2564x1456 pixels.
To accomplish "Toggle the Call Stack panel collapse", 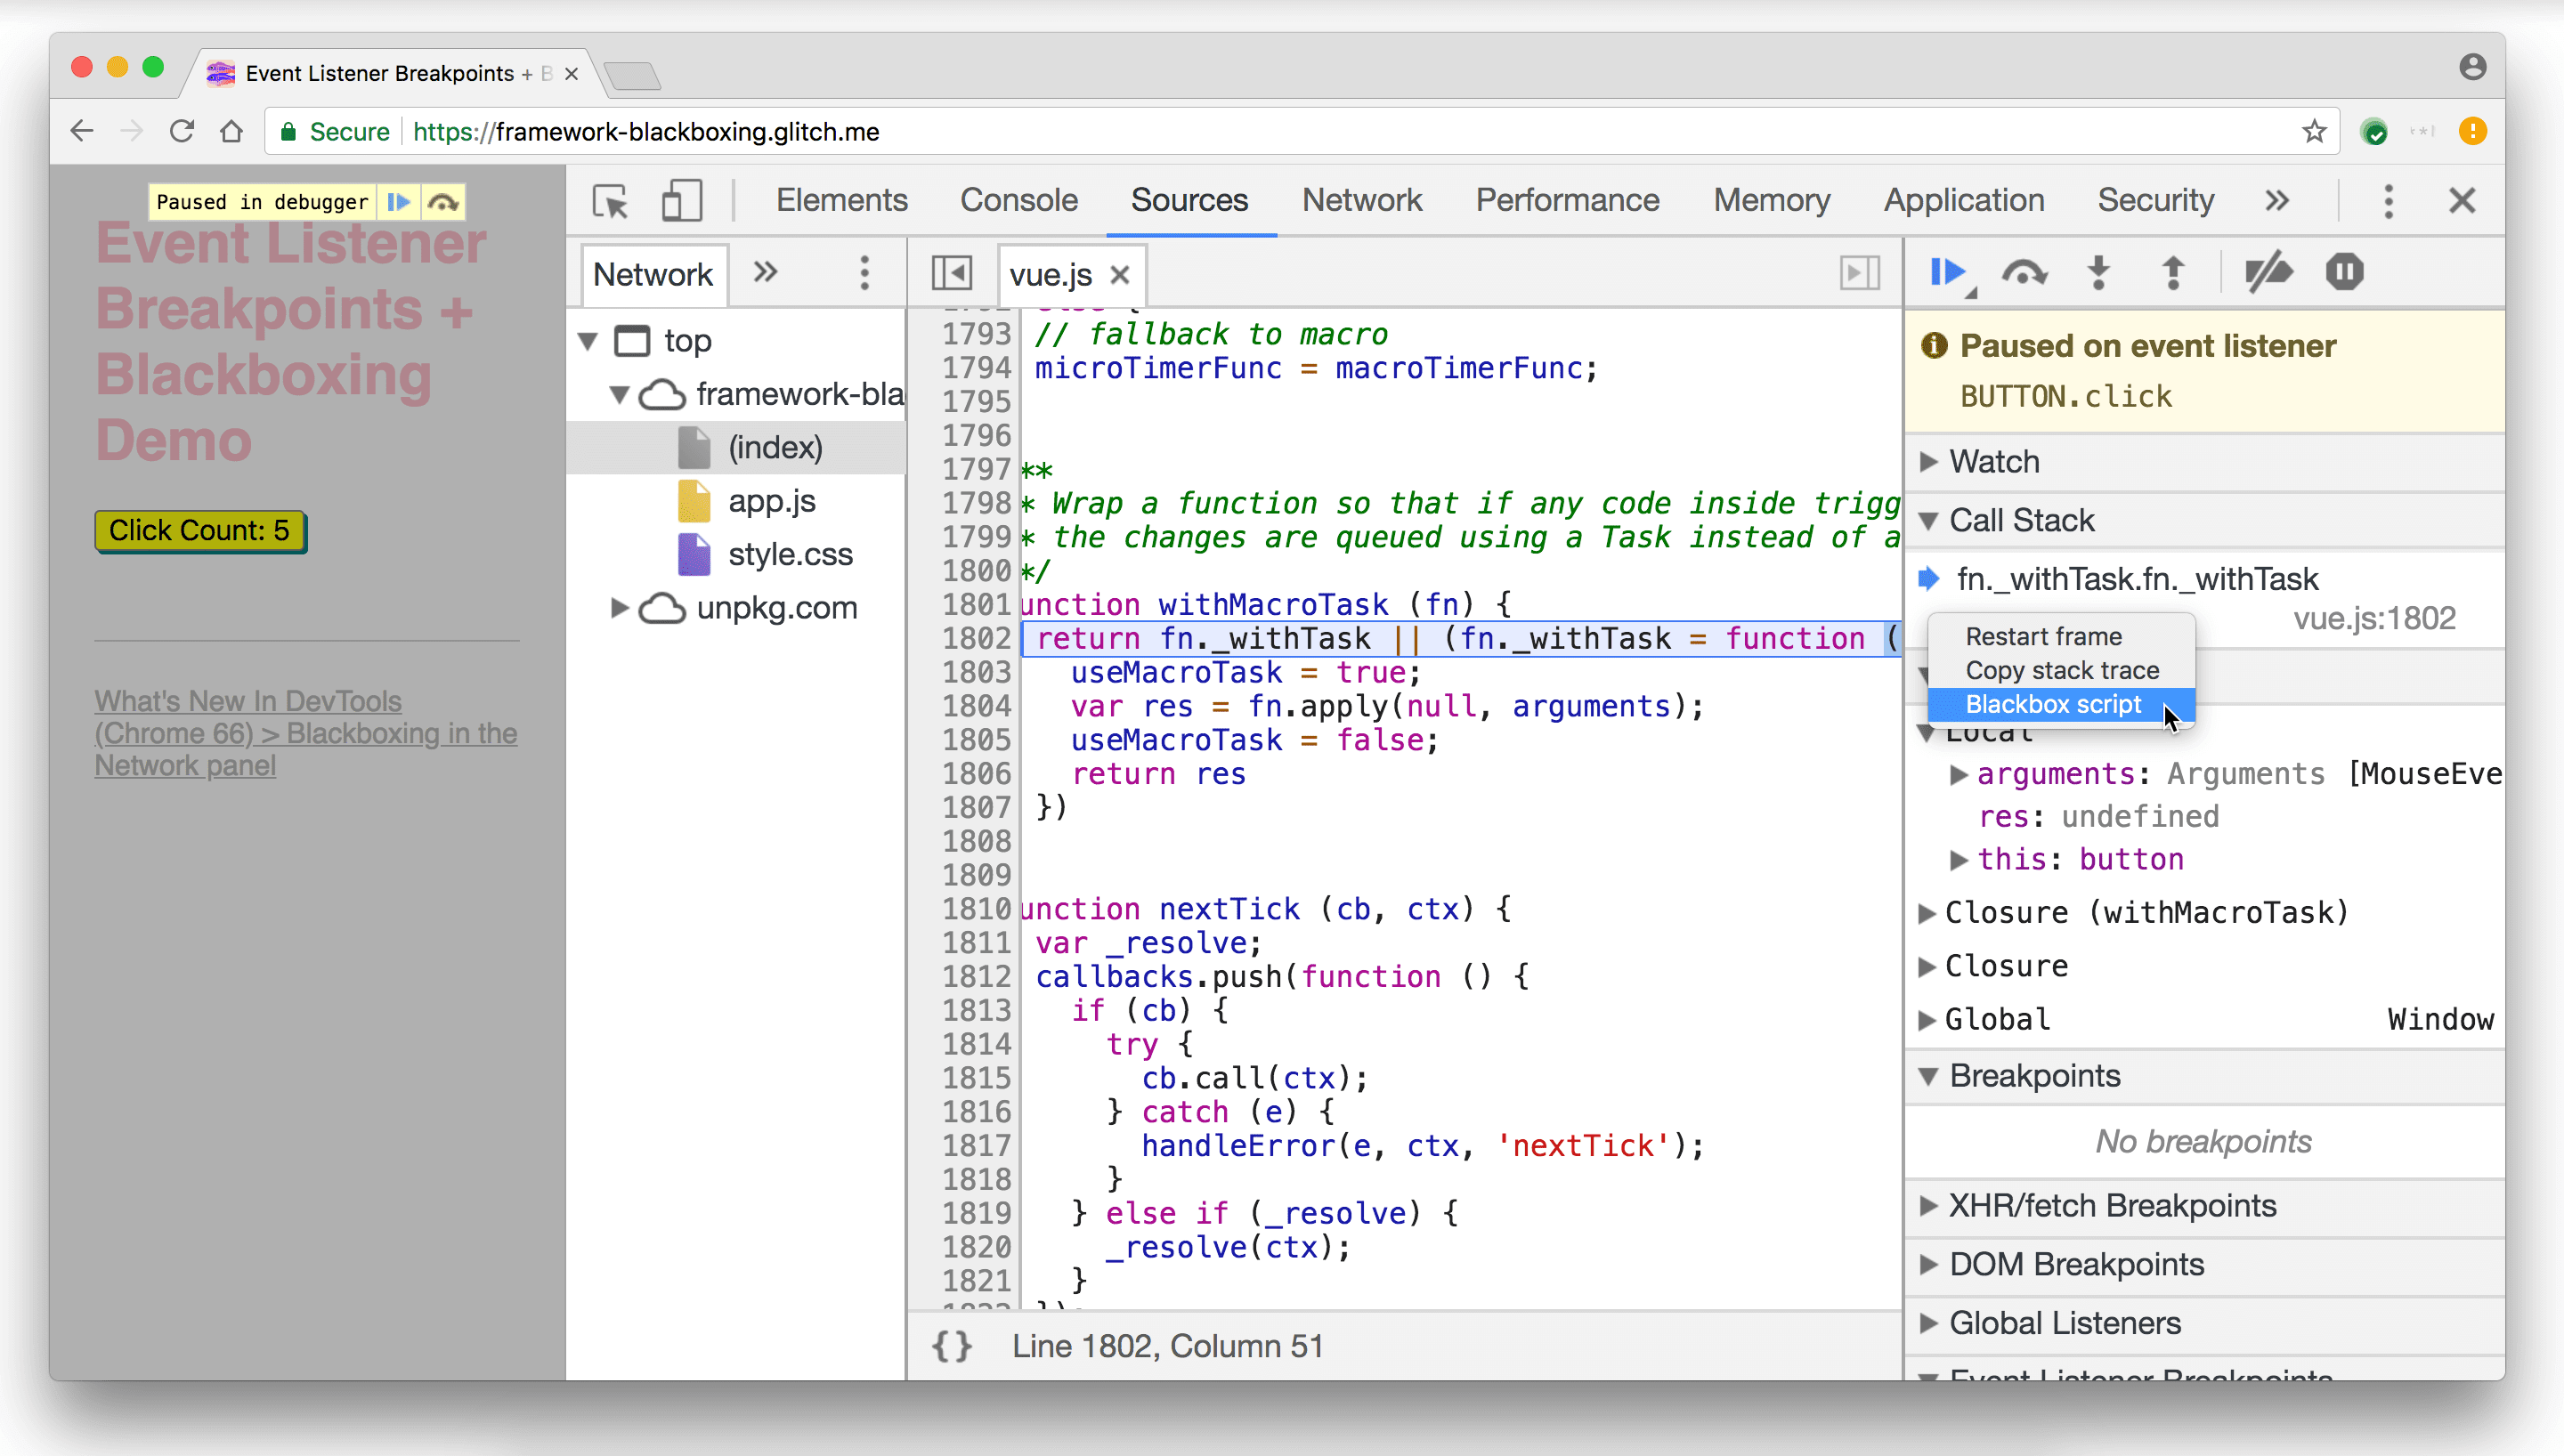I will pos(1930,520).
